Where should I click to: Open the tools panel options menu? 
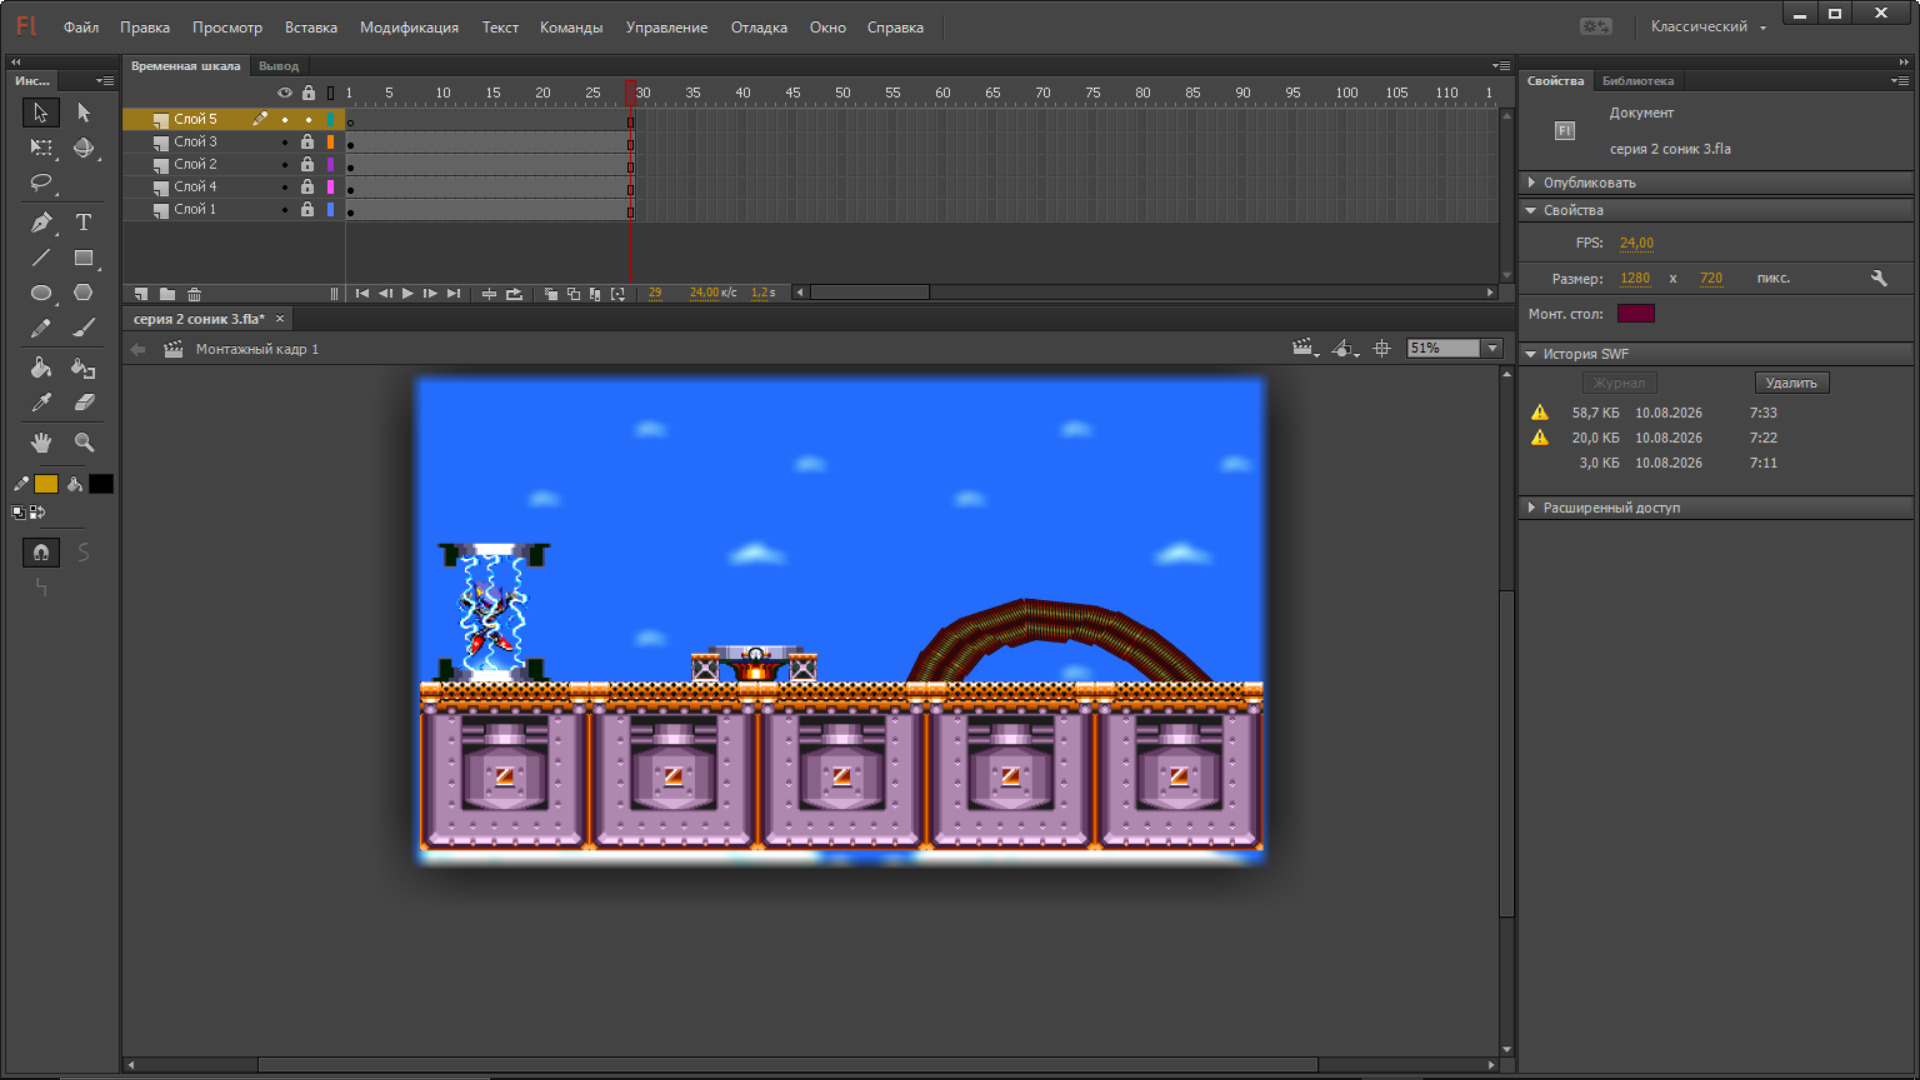(x=104, y=81)
